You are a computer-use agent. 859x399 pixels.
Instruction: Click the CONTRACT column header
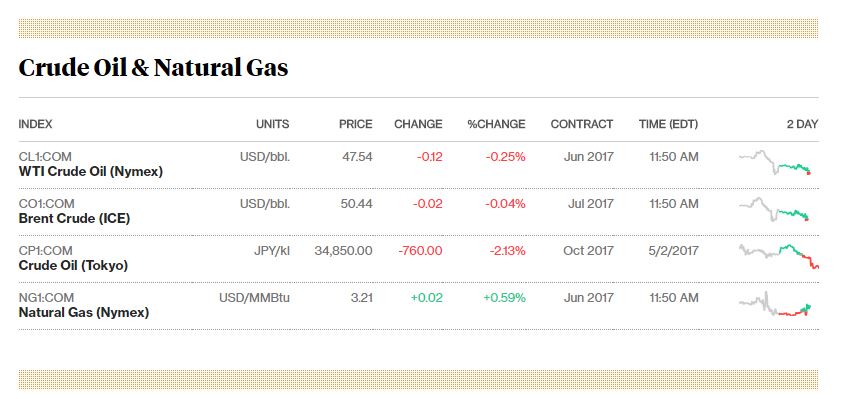(x=582, y=124)
